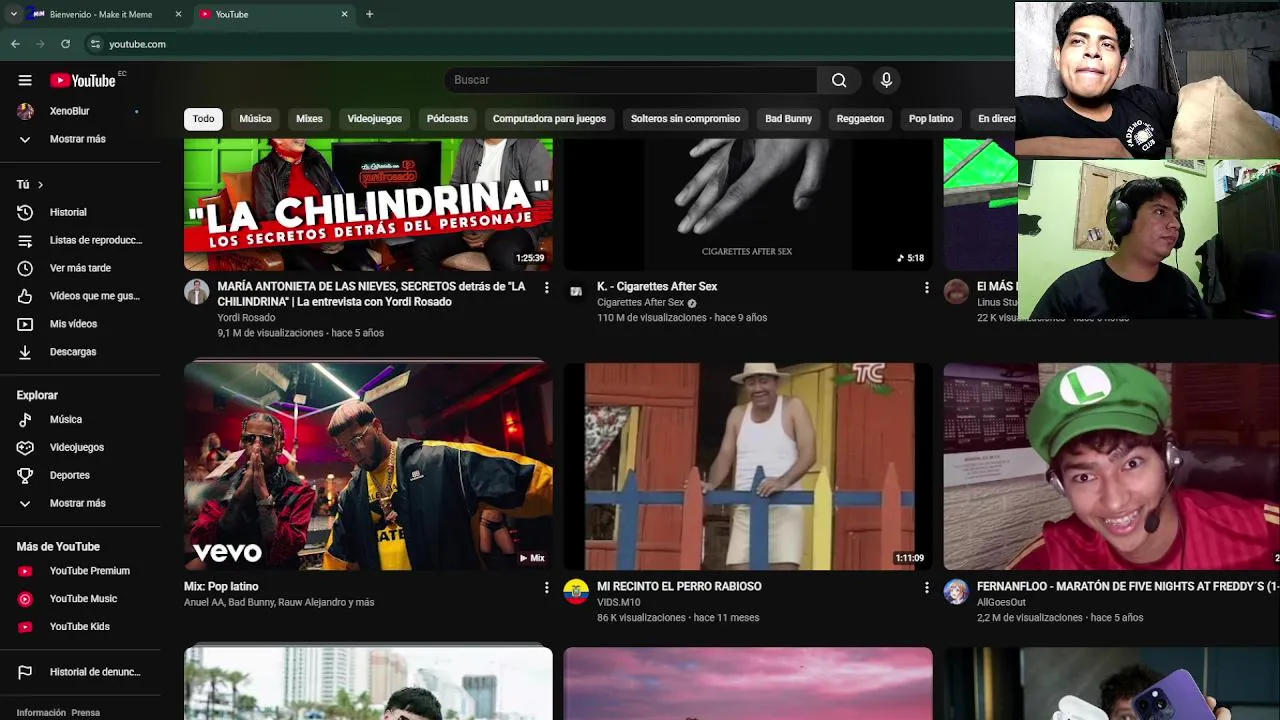Start voice search with microphone icon
This screenshot has width=1280, height=720.
886,80
